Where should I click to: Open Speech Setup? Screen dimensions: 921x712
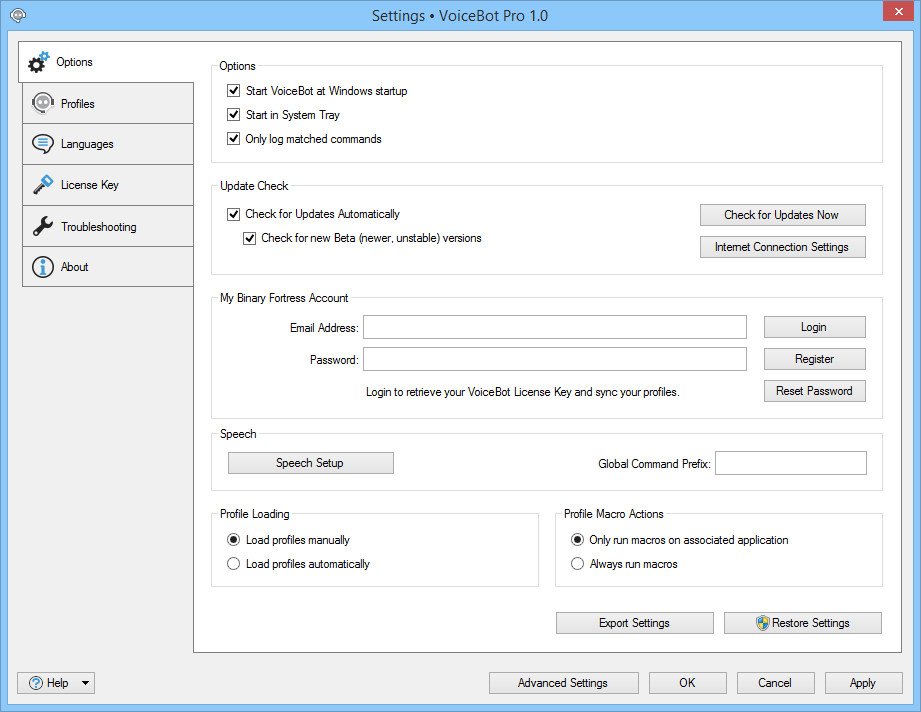[x=310, y=463]
